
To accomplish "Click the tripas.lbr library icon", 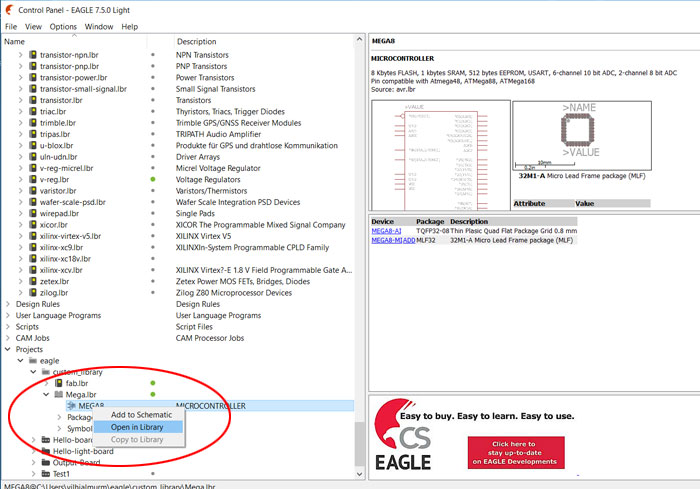I will [33, 134].
